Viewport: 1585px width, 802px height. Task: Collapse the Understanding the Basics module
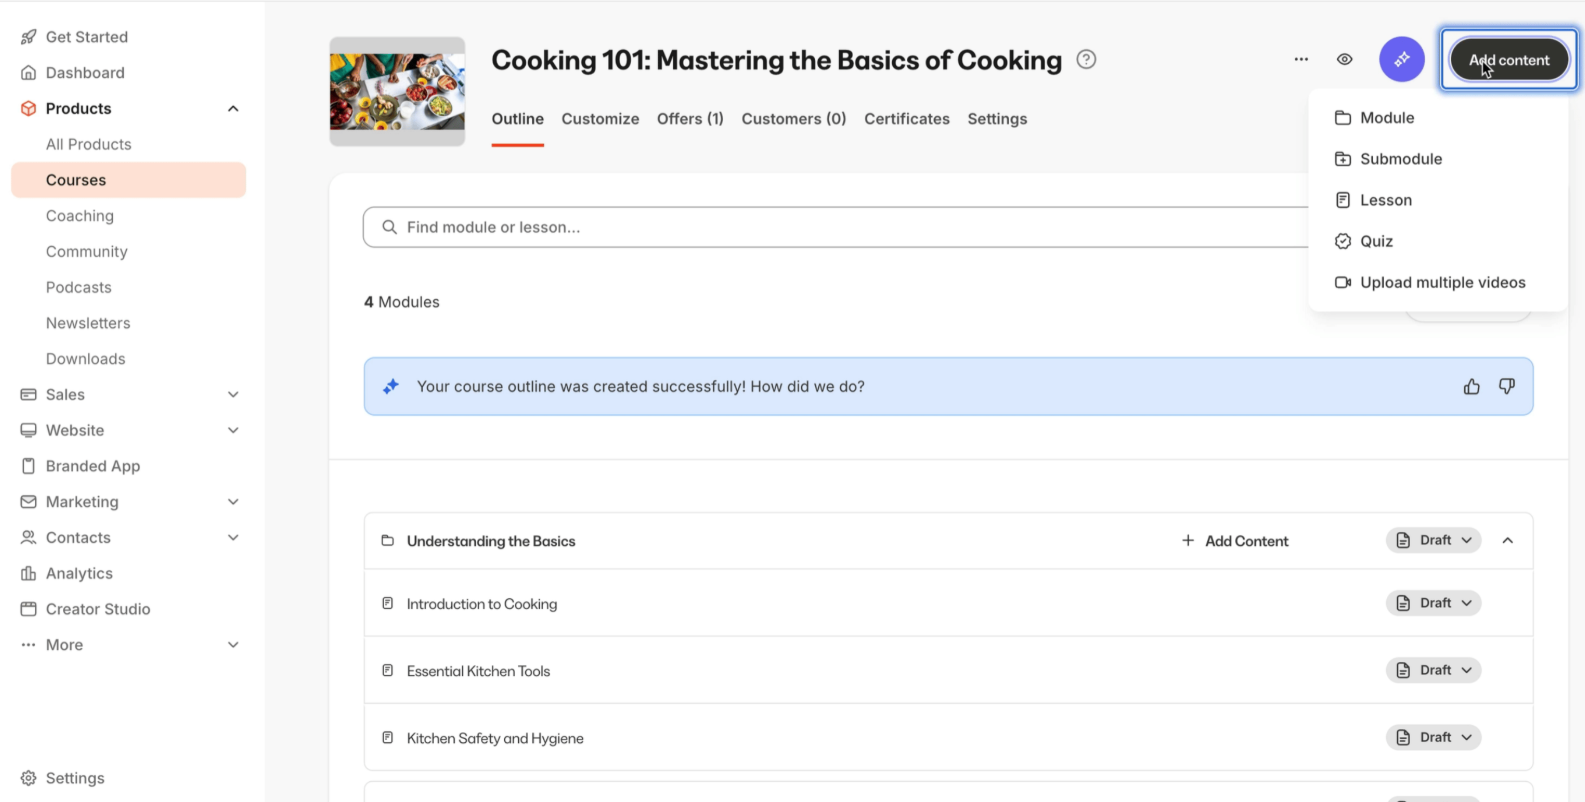tap(1508, 541)
